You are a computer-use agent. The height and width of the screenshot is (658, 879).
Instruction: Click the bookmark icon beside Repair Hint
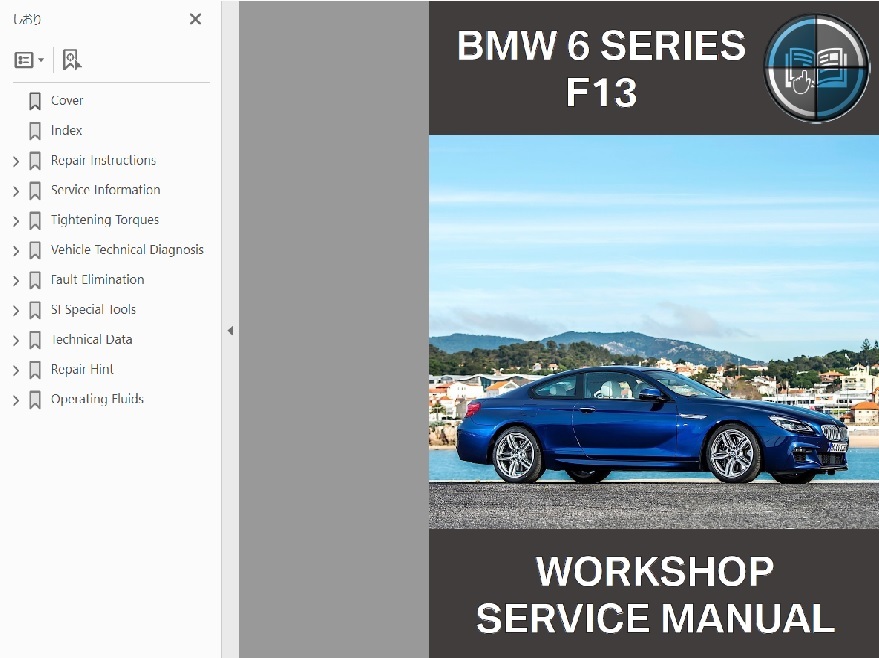click(35, 369)
